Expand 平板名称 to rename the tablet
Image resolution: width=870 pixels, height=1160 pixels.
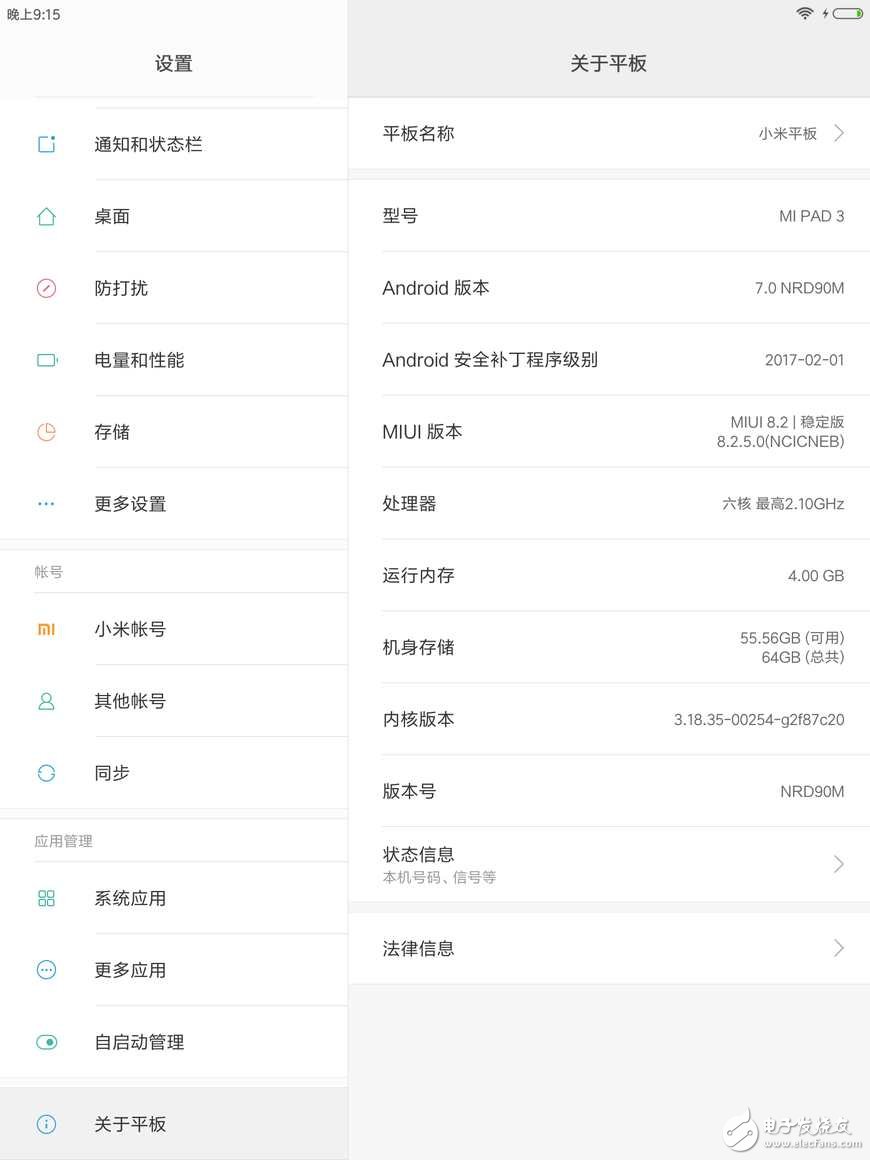pyautogui.click(x=609, y=133)
